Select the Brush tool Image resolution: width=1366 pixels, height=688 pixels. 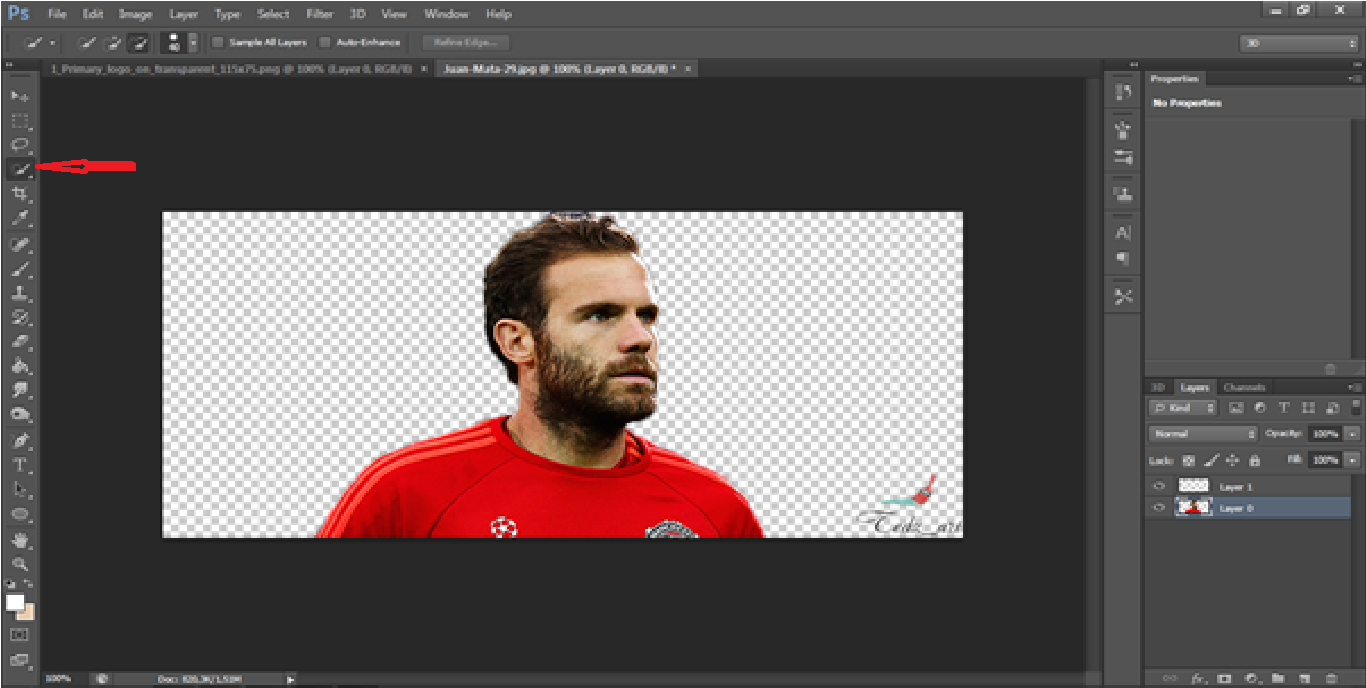click(19, 269)
